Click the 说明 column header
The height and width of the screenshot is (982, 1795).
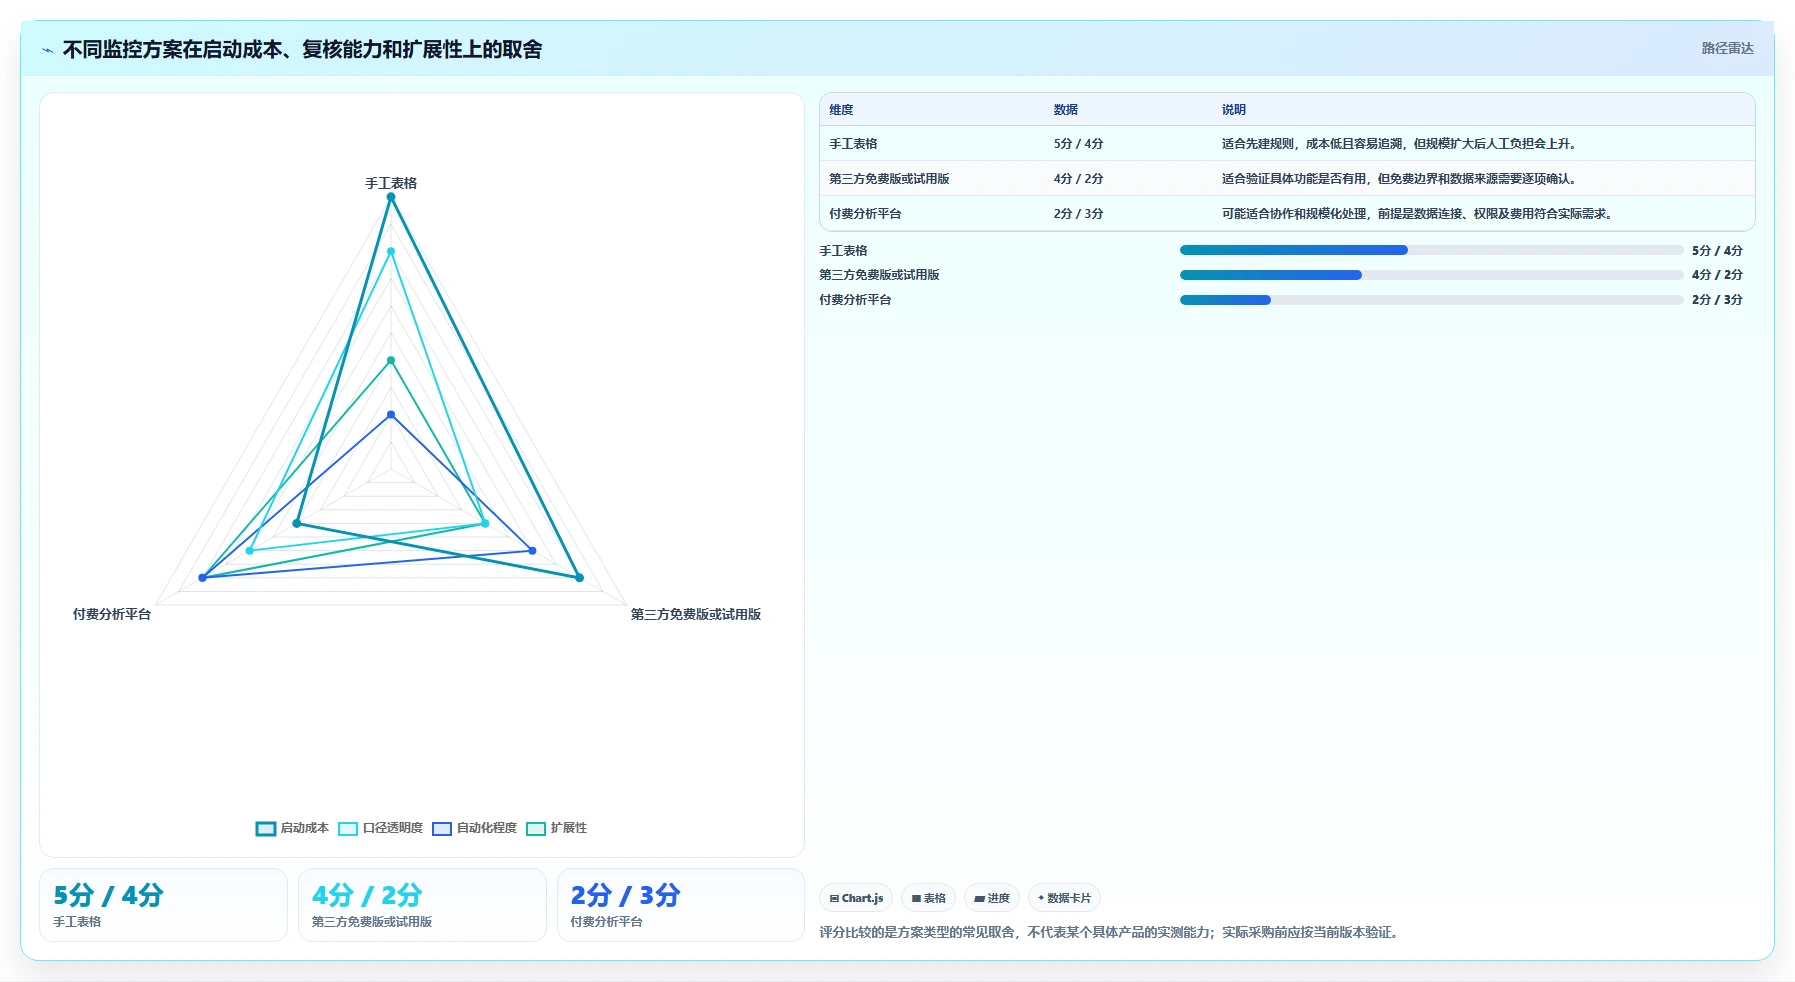tap(1233, 110)
